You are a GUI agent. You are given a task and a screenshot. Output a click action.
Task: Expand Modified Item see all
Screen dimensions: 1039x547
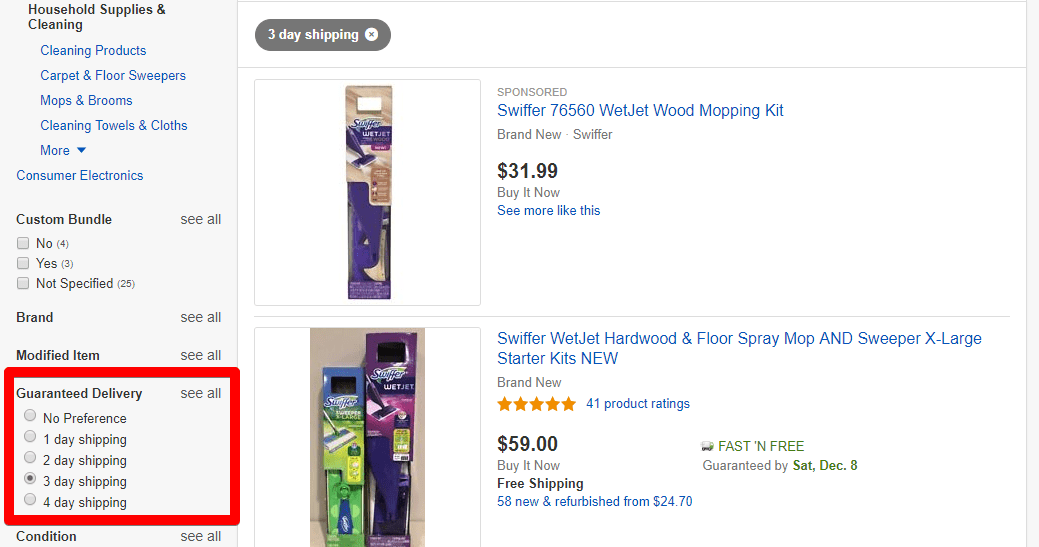(x=200, y=355)
